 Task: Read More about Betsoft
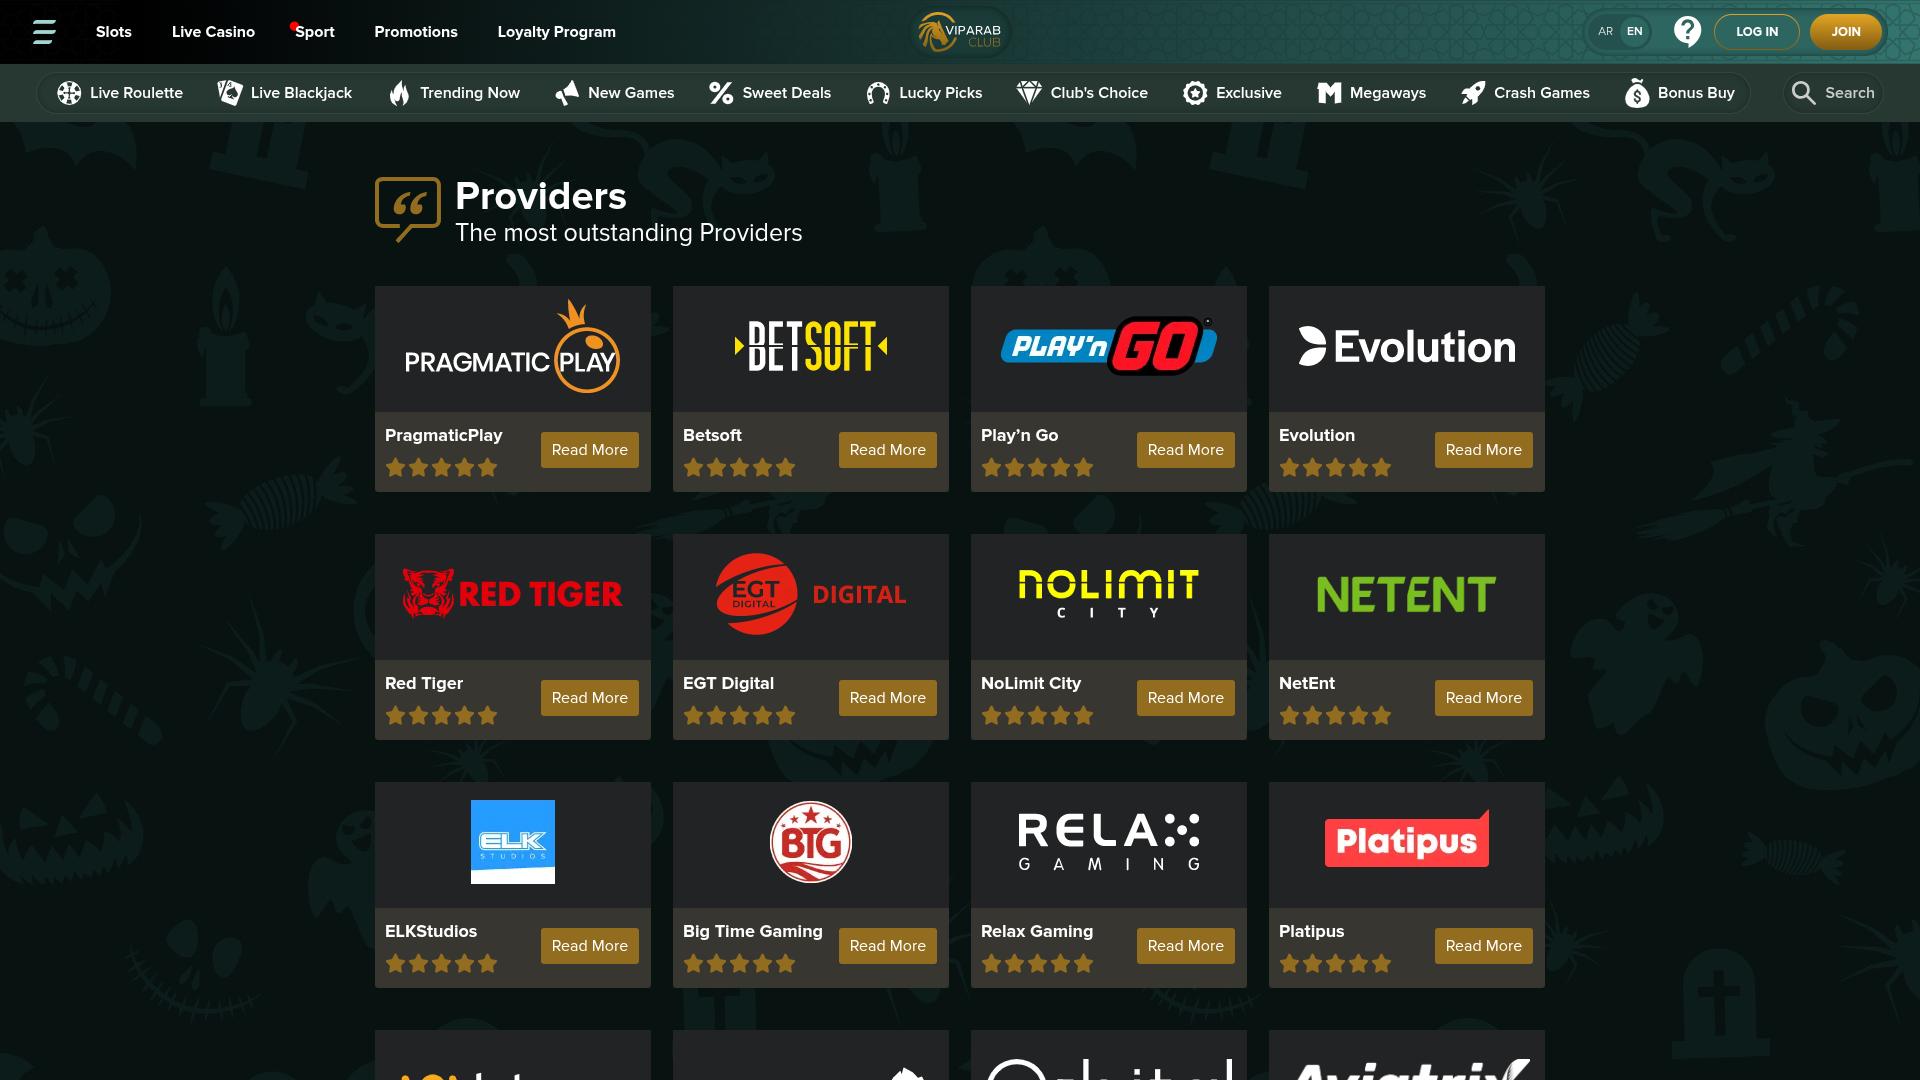point(888,450)
